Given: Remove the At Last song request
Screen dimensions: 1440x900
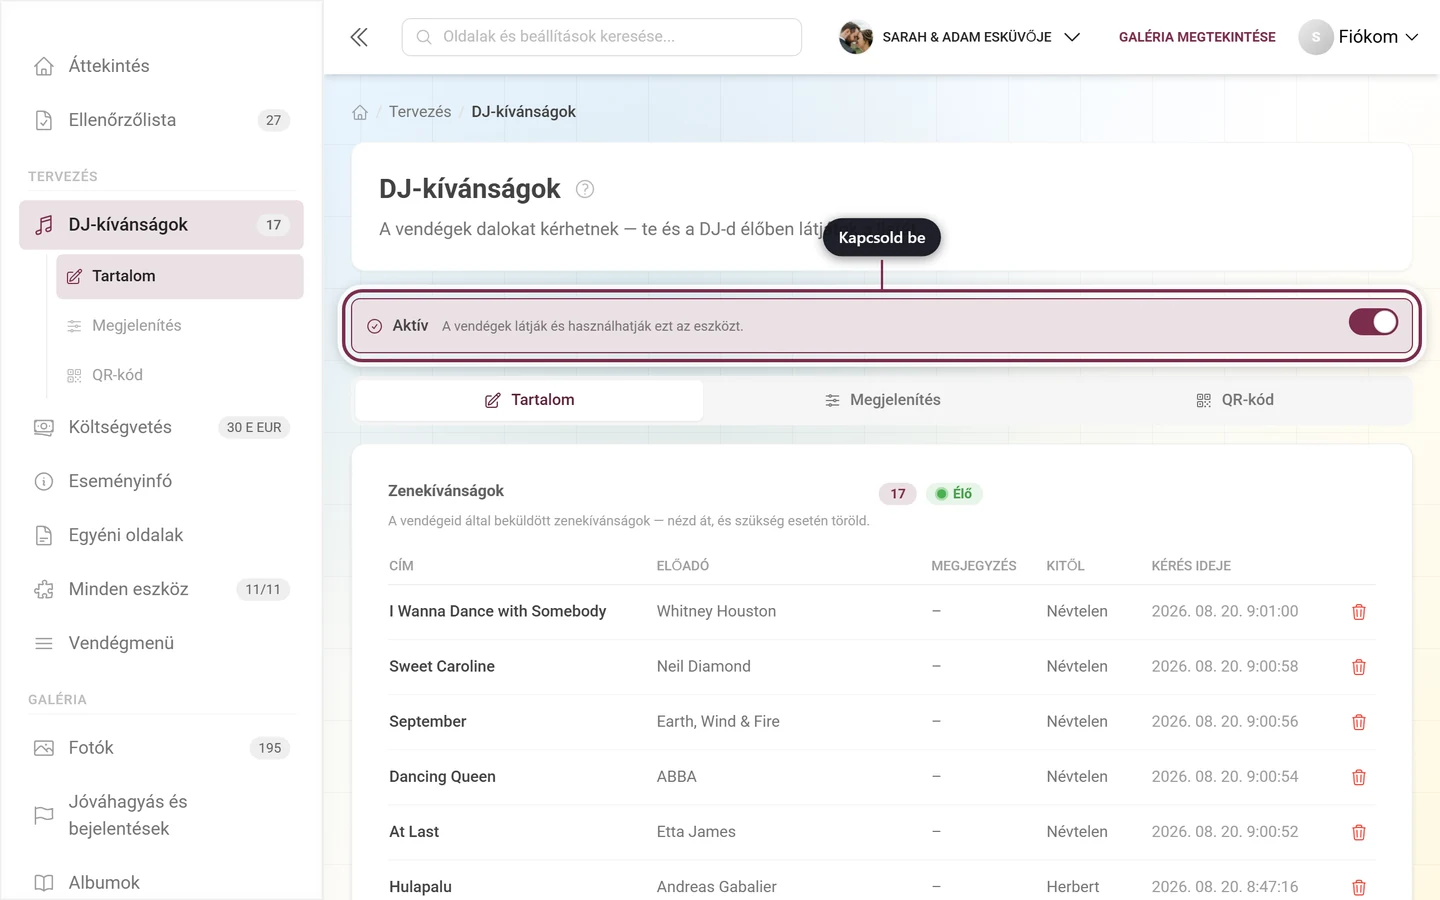Looking at the screenshot, I should (x=1359, y=832).
